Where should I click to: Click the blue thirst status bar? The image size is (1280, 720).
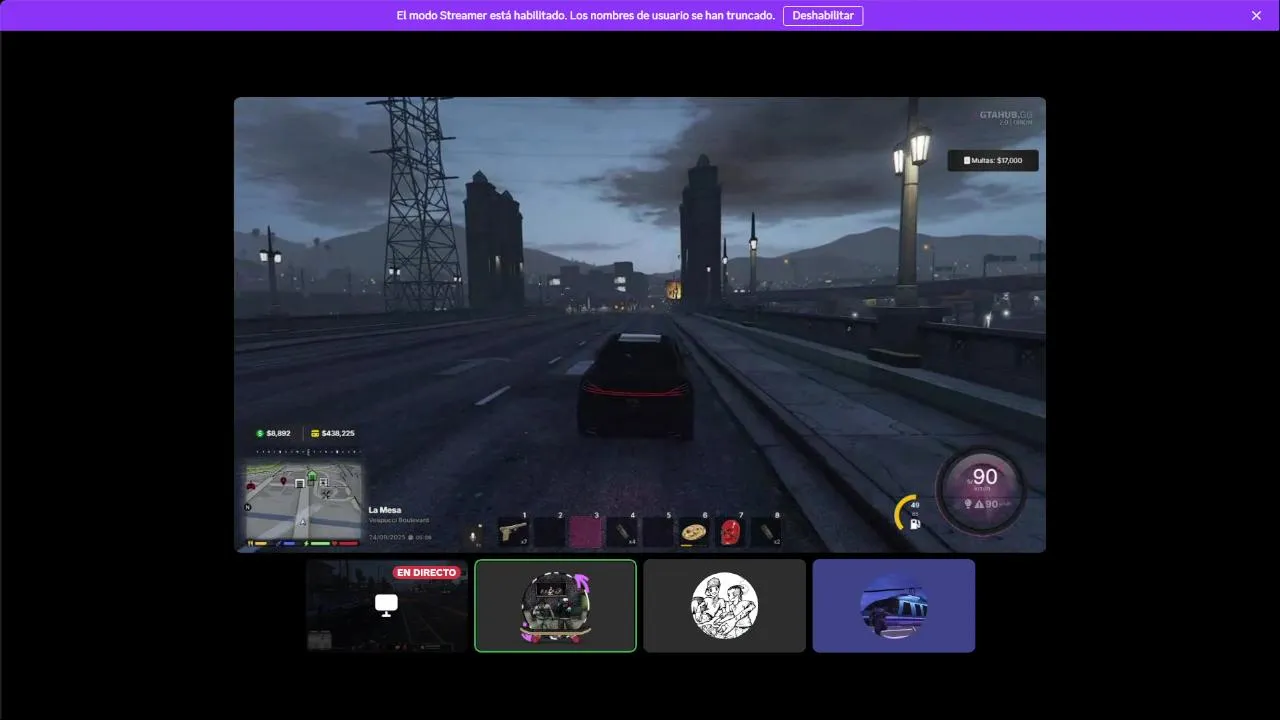coord(289,543)
